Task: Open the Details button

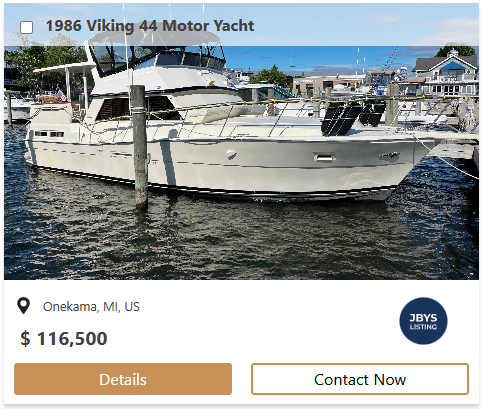Action: click(x=123, y=379)
